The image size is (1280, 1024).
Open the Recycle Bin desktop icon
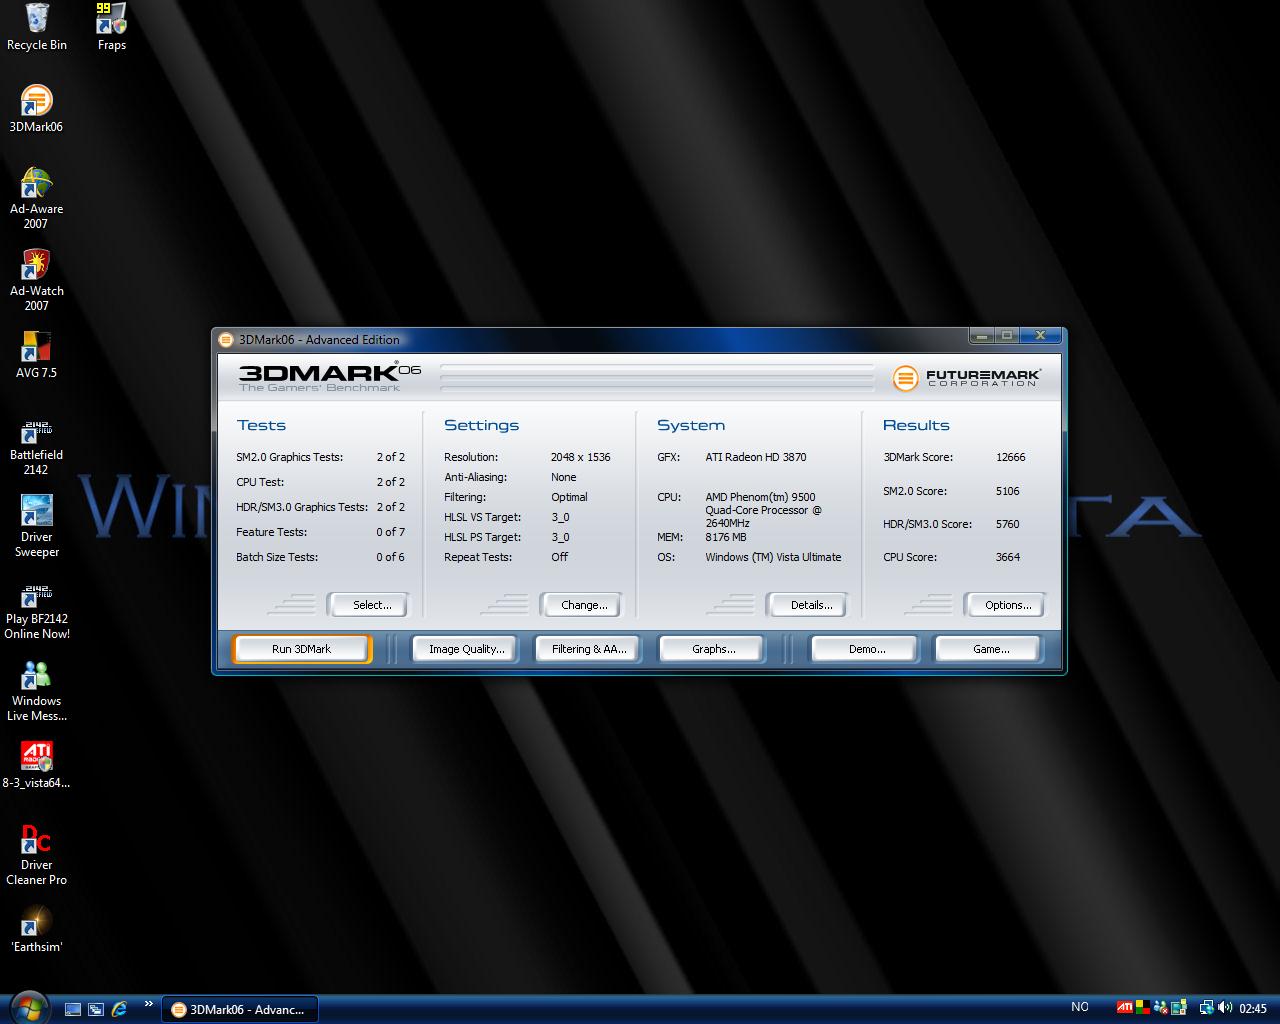click(x=37, y=28)
